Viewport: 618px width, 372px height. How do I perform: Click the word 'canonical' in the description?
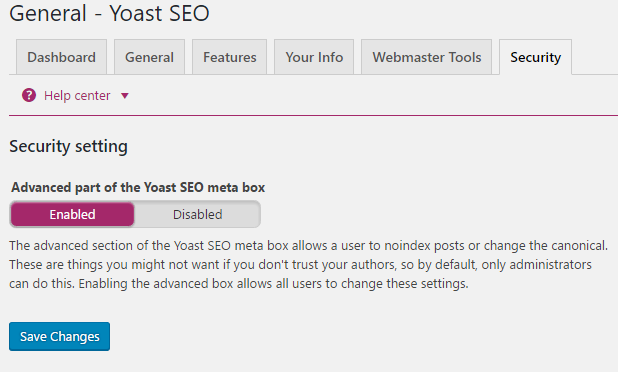[579, 246]
